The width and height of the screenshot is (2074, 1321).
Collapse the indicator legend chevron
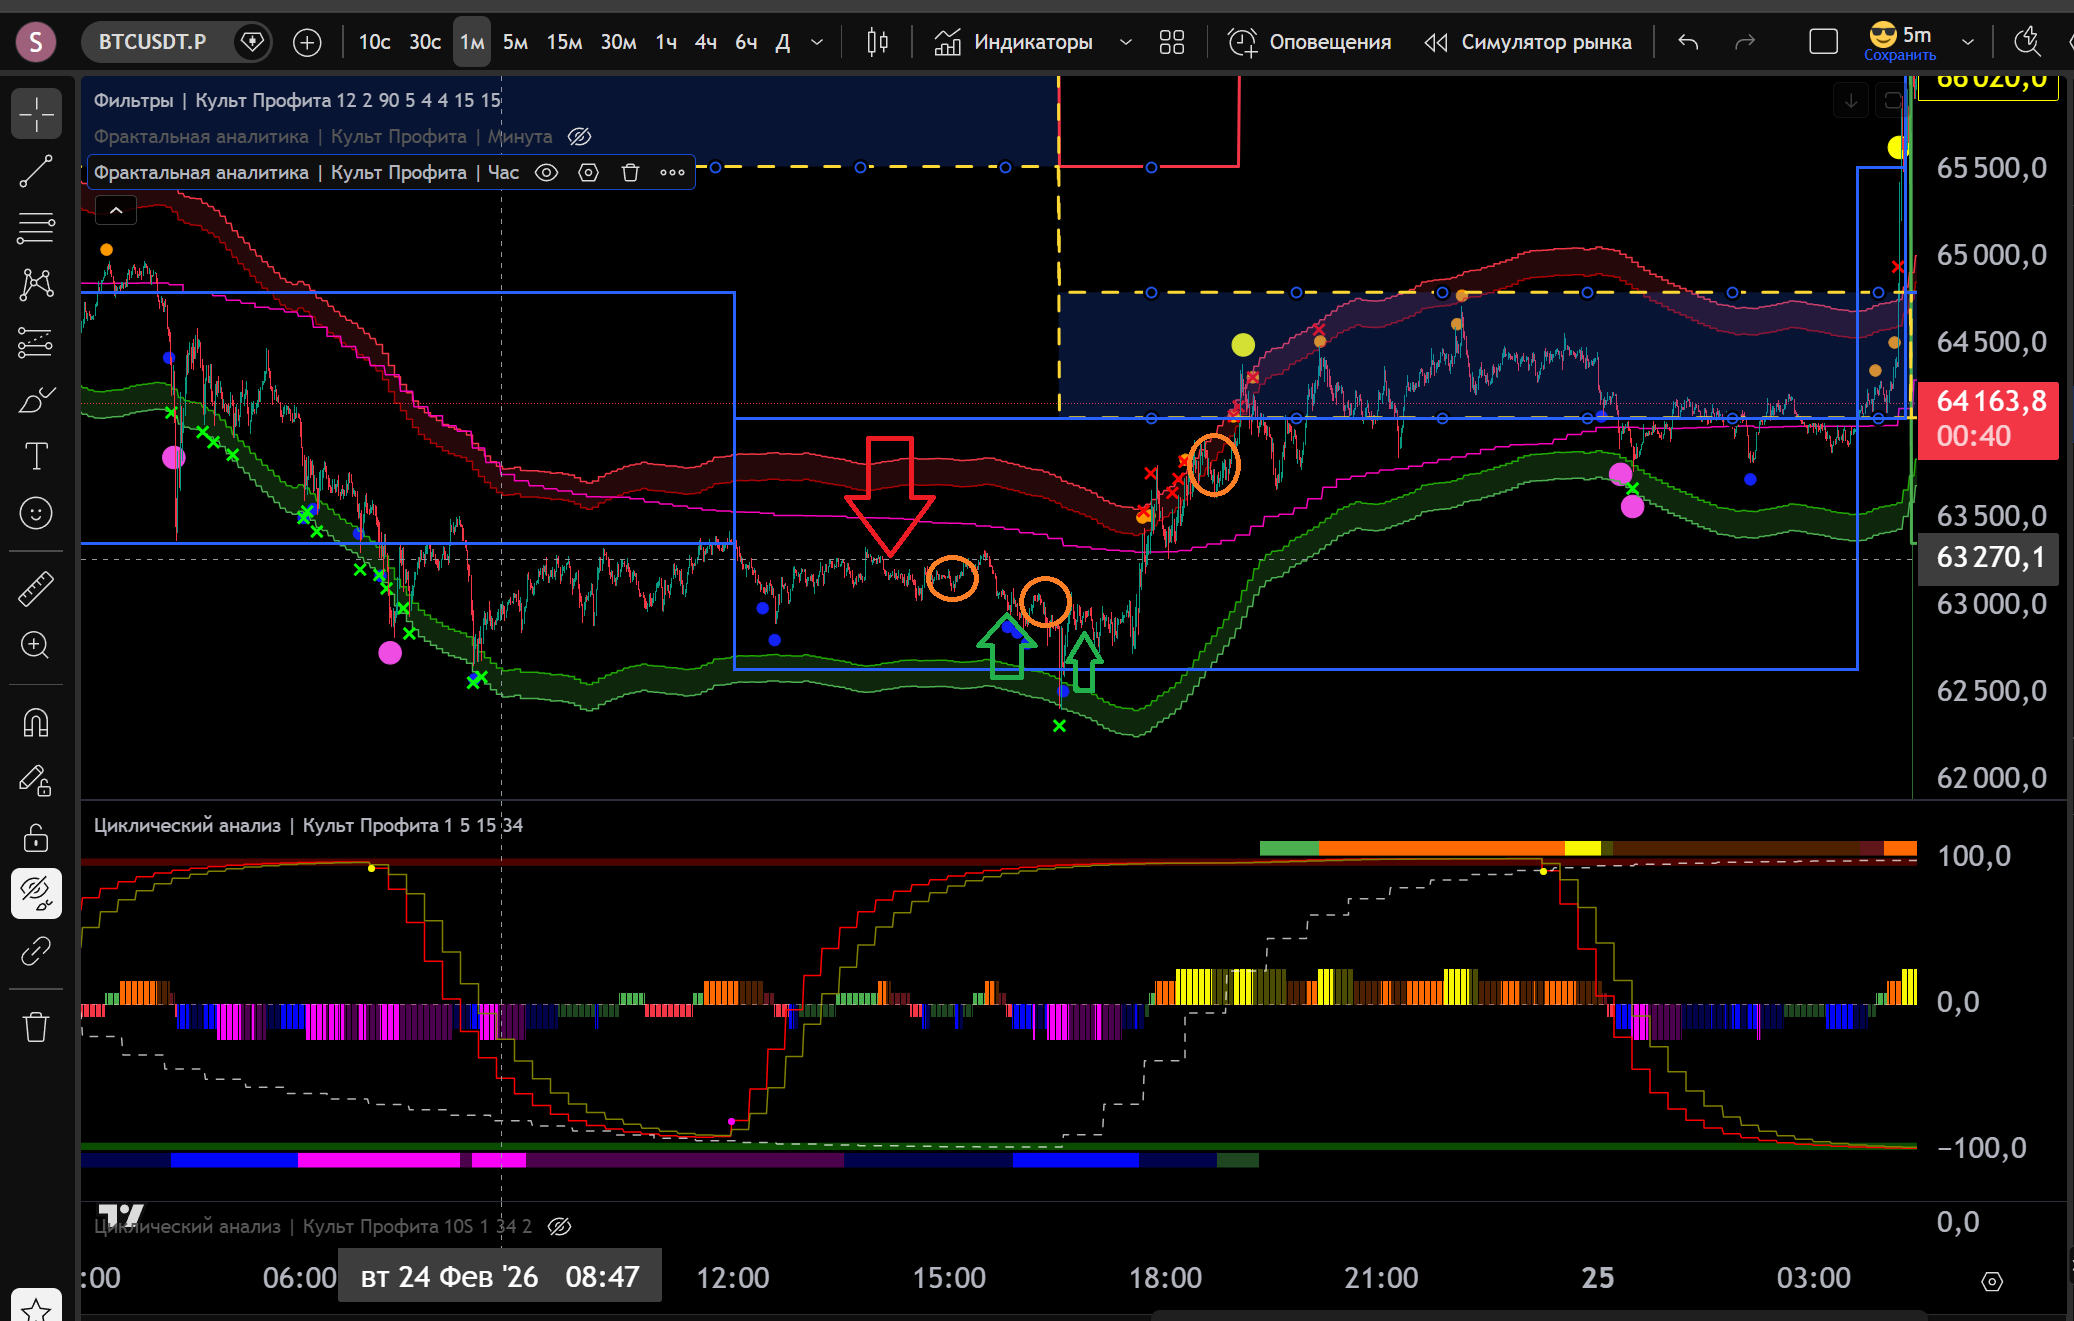tap(116, 210)
